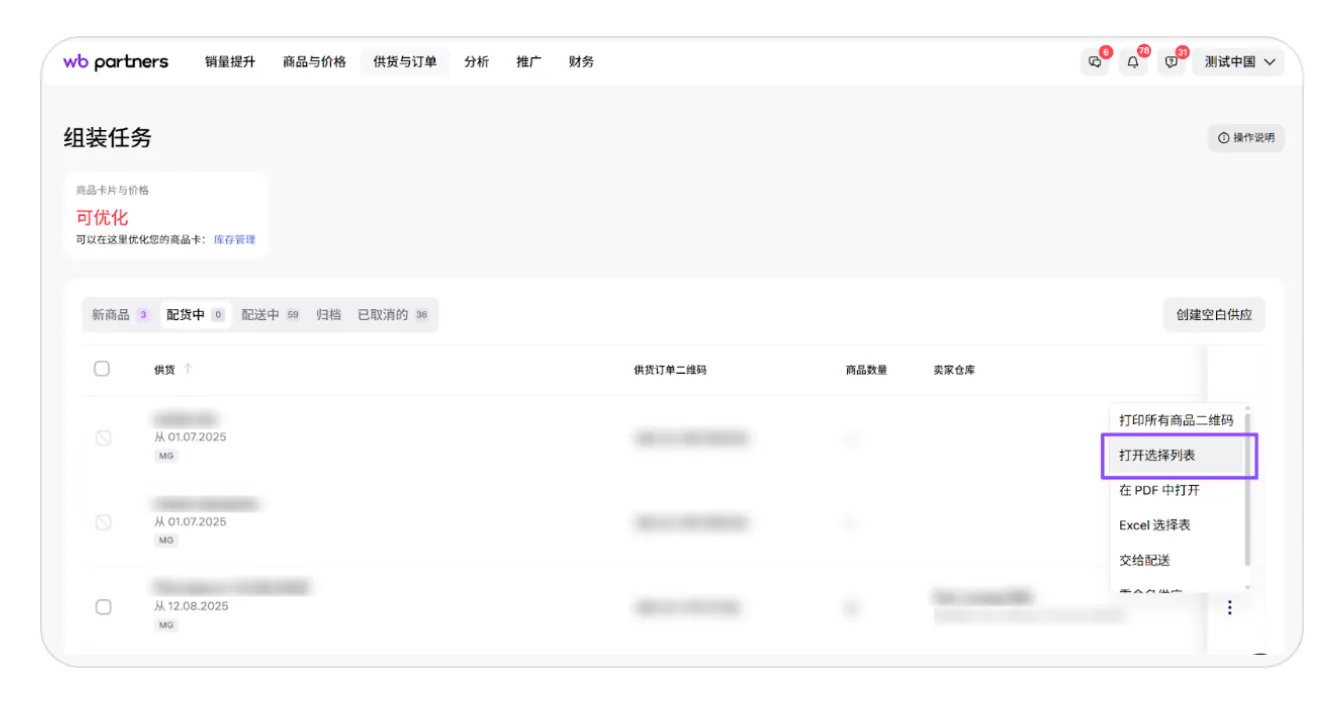
Task: Choose Excel 选择表 in the menu
Action: (1155, 525)
